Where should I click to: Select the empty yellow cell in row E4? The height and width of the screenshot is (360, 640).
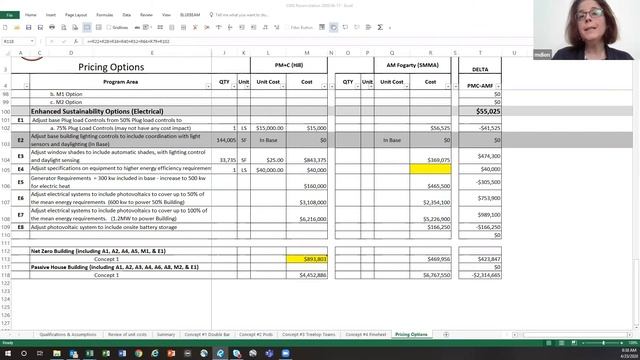(x=430, y=169)
